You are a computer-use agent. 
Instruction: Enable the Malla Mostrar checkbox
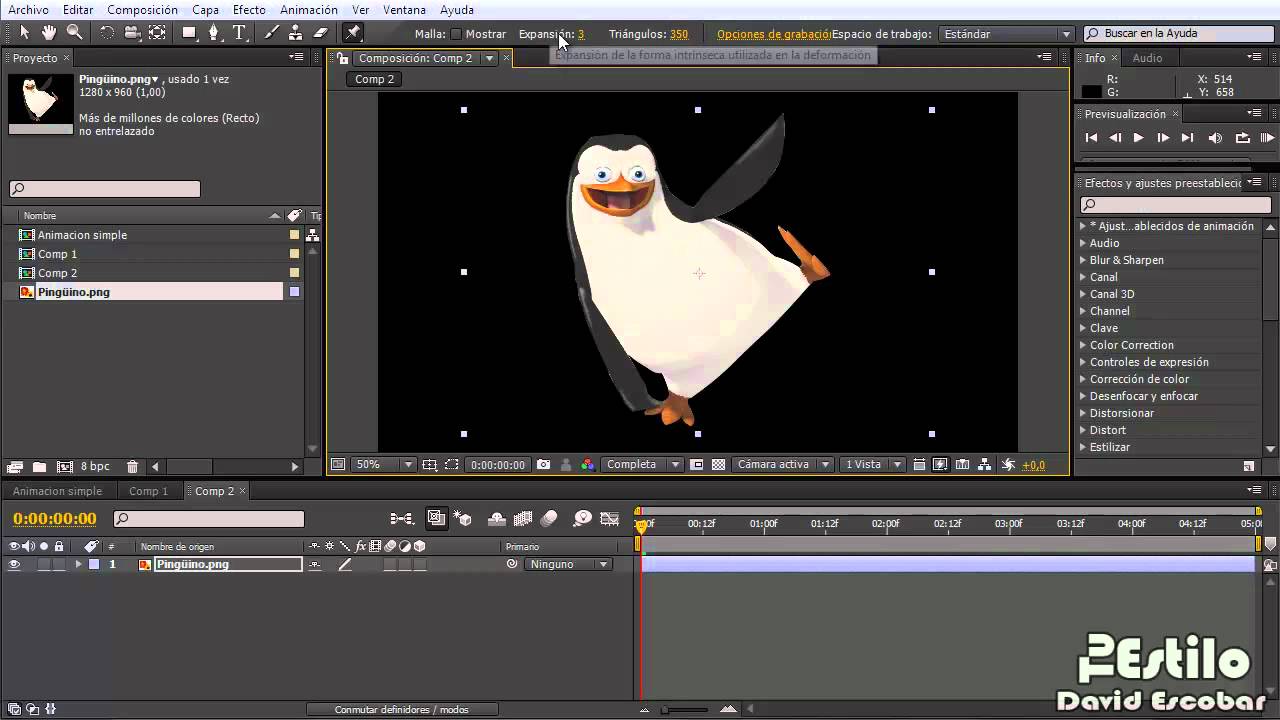(456, 34)
